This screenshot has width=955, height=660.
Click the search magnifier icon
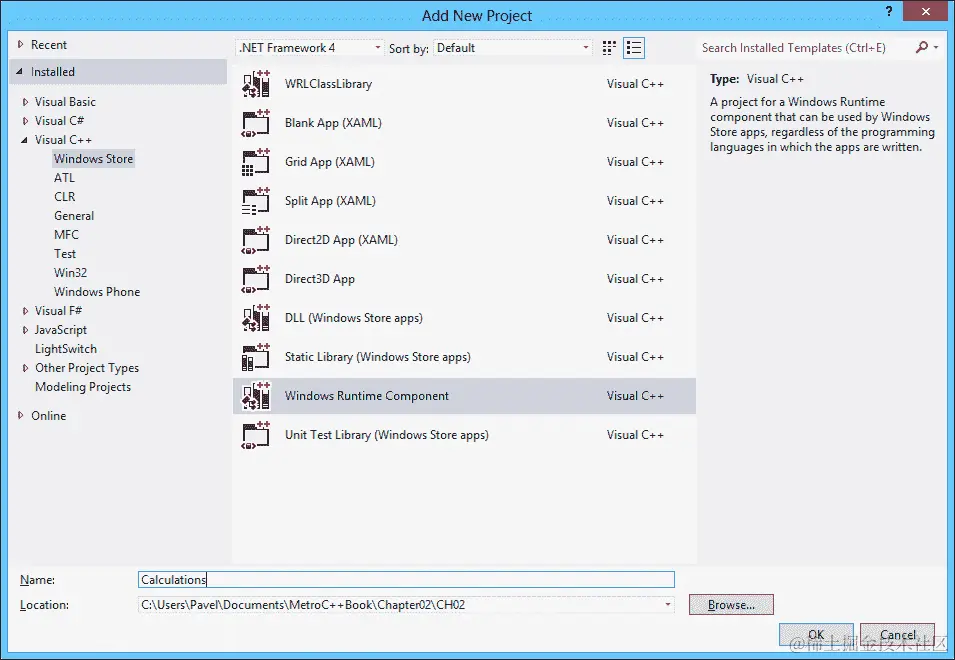pos(922,47)
